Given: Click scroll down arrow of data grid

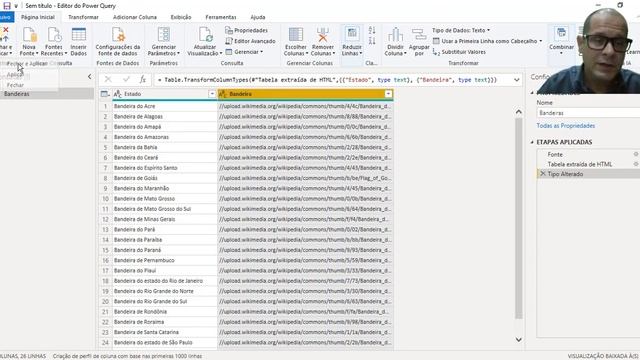Looking at the screenshot, I should [x=518, y=340].
